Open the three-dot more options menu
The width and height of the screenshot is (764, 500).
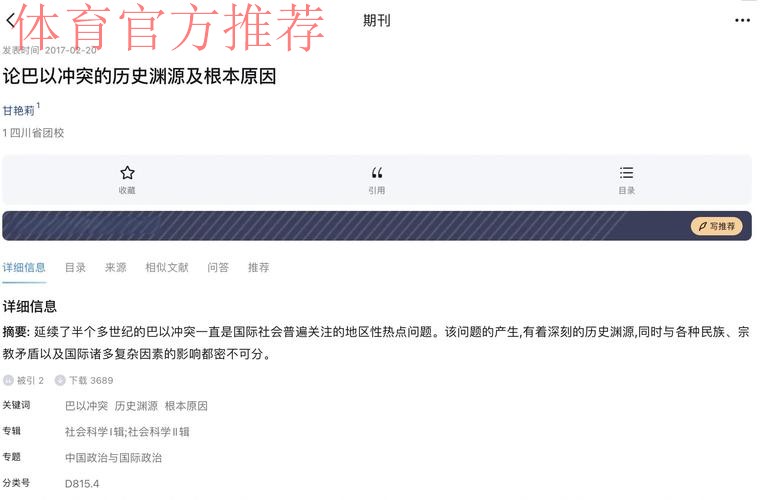pyautogui.click(x=742, y=20)
